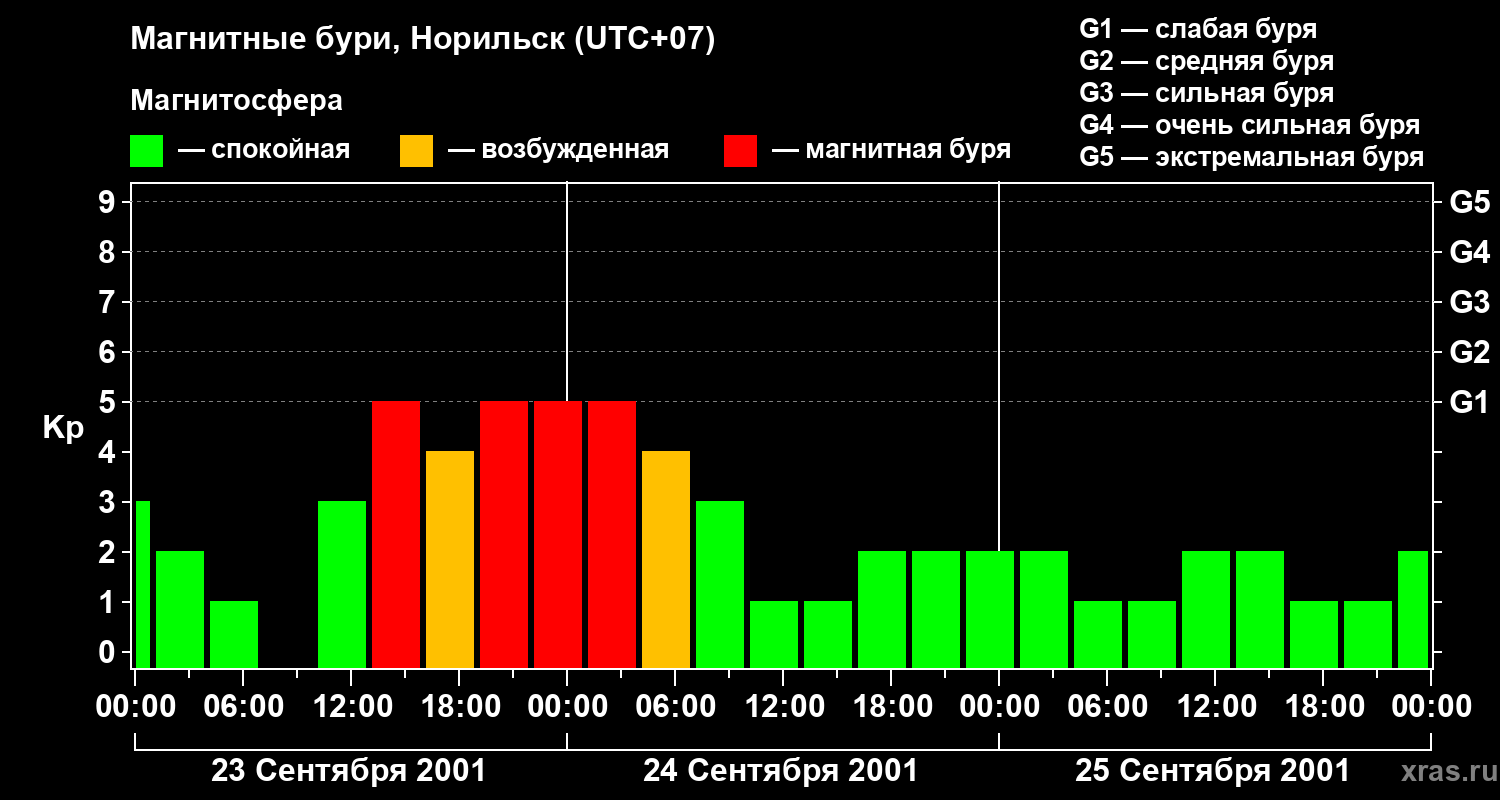Viewport: 1500px width, 800px height.
Task: Click the green Kp 3 bar on 24 September
Action: click(x=720, y=584)
